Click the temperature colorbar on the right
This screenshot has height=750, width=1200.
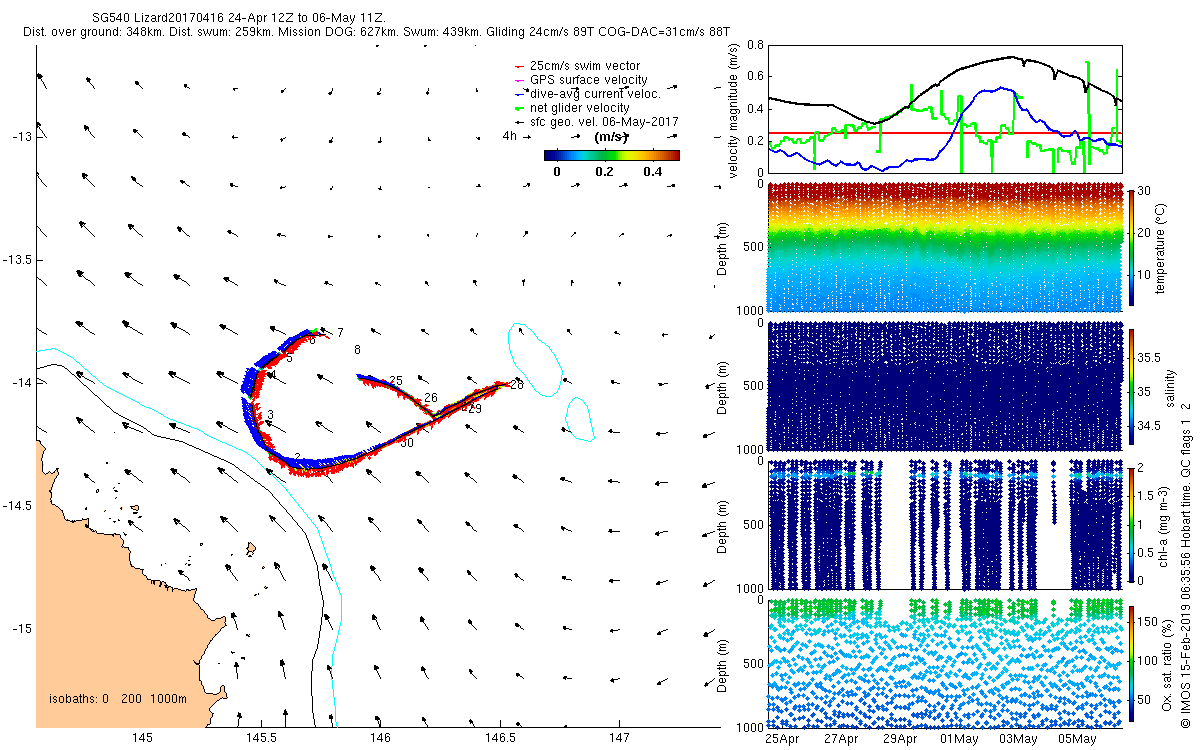(x=1132, y=246)
